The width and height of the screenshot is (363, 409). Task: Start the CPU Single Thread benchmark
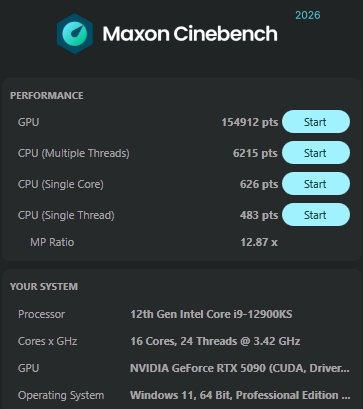(x=316, y=215)
